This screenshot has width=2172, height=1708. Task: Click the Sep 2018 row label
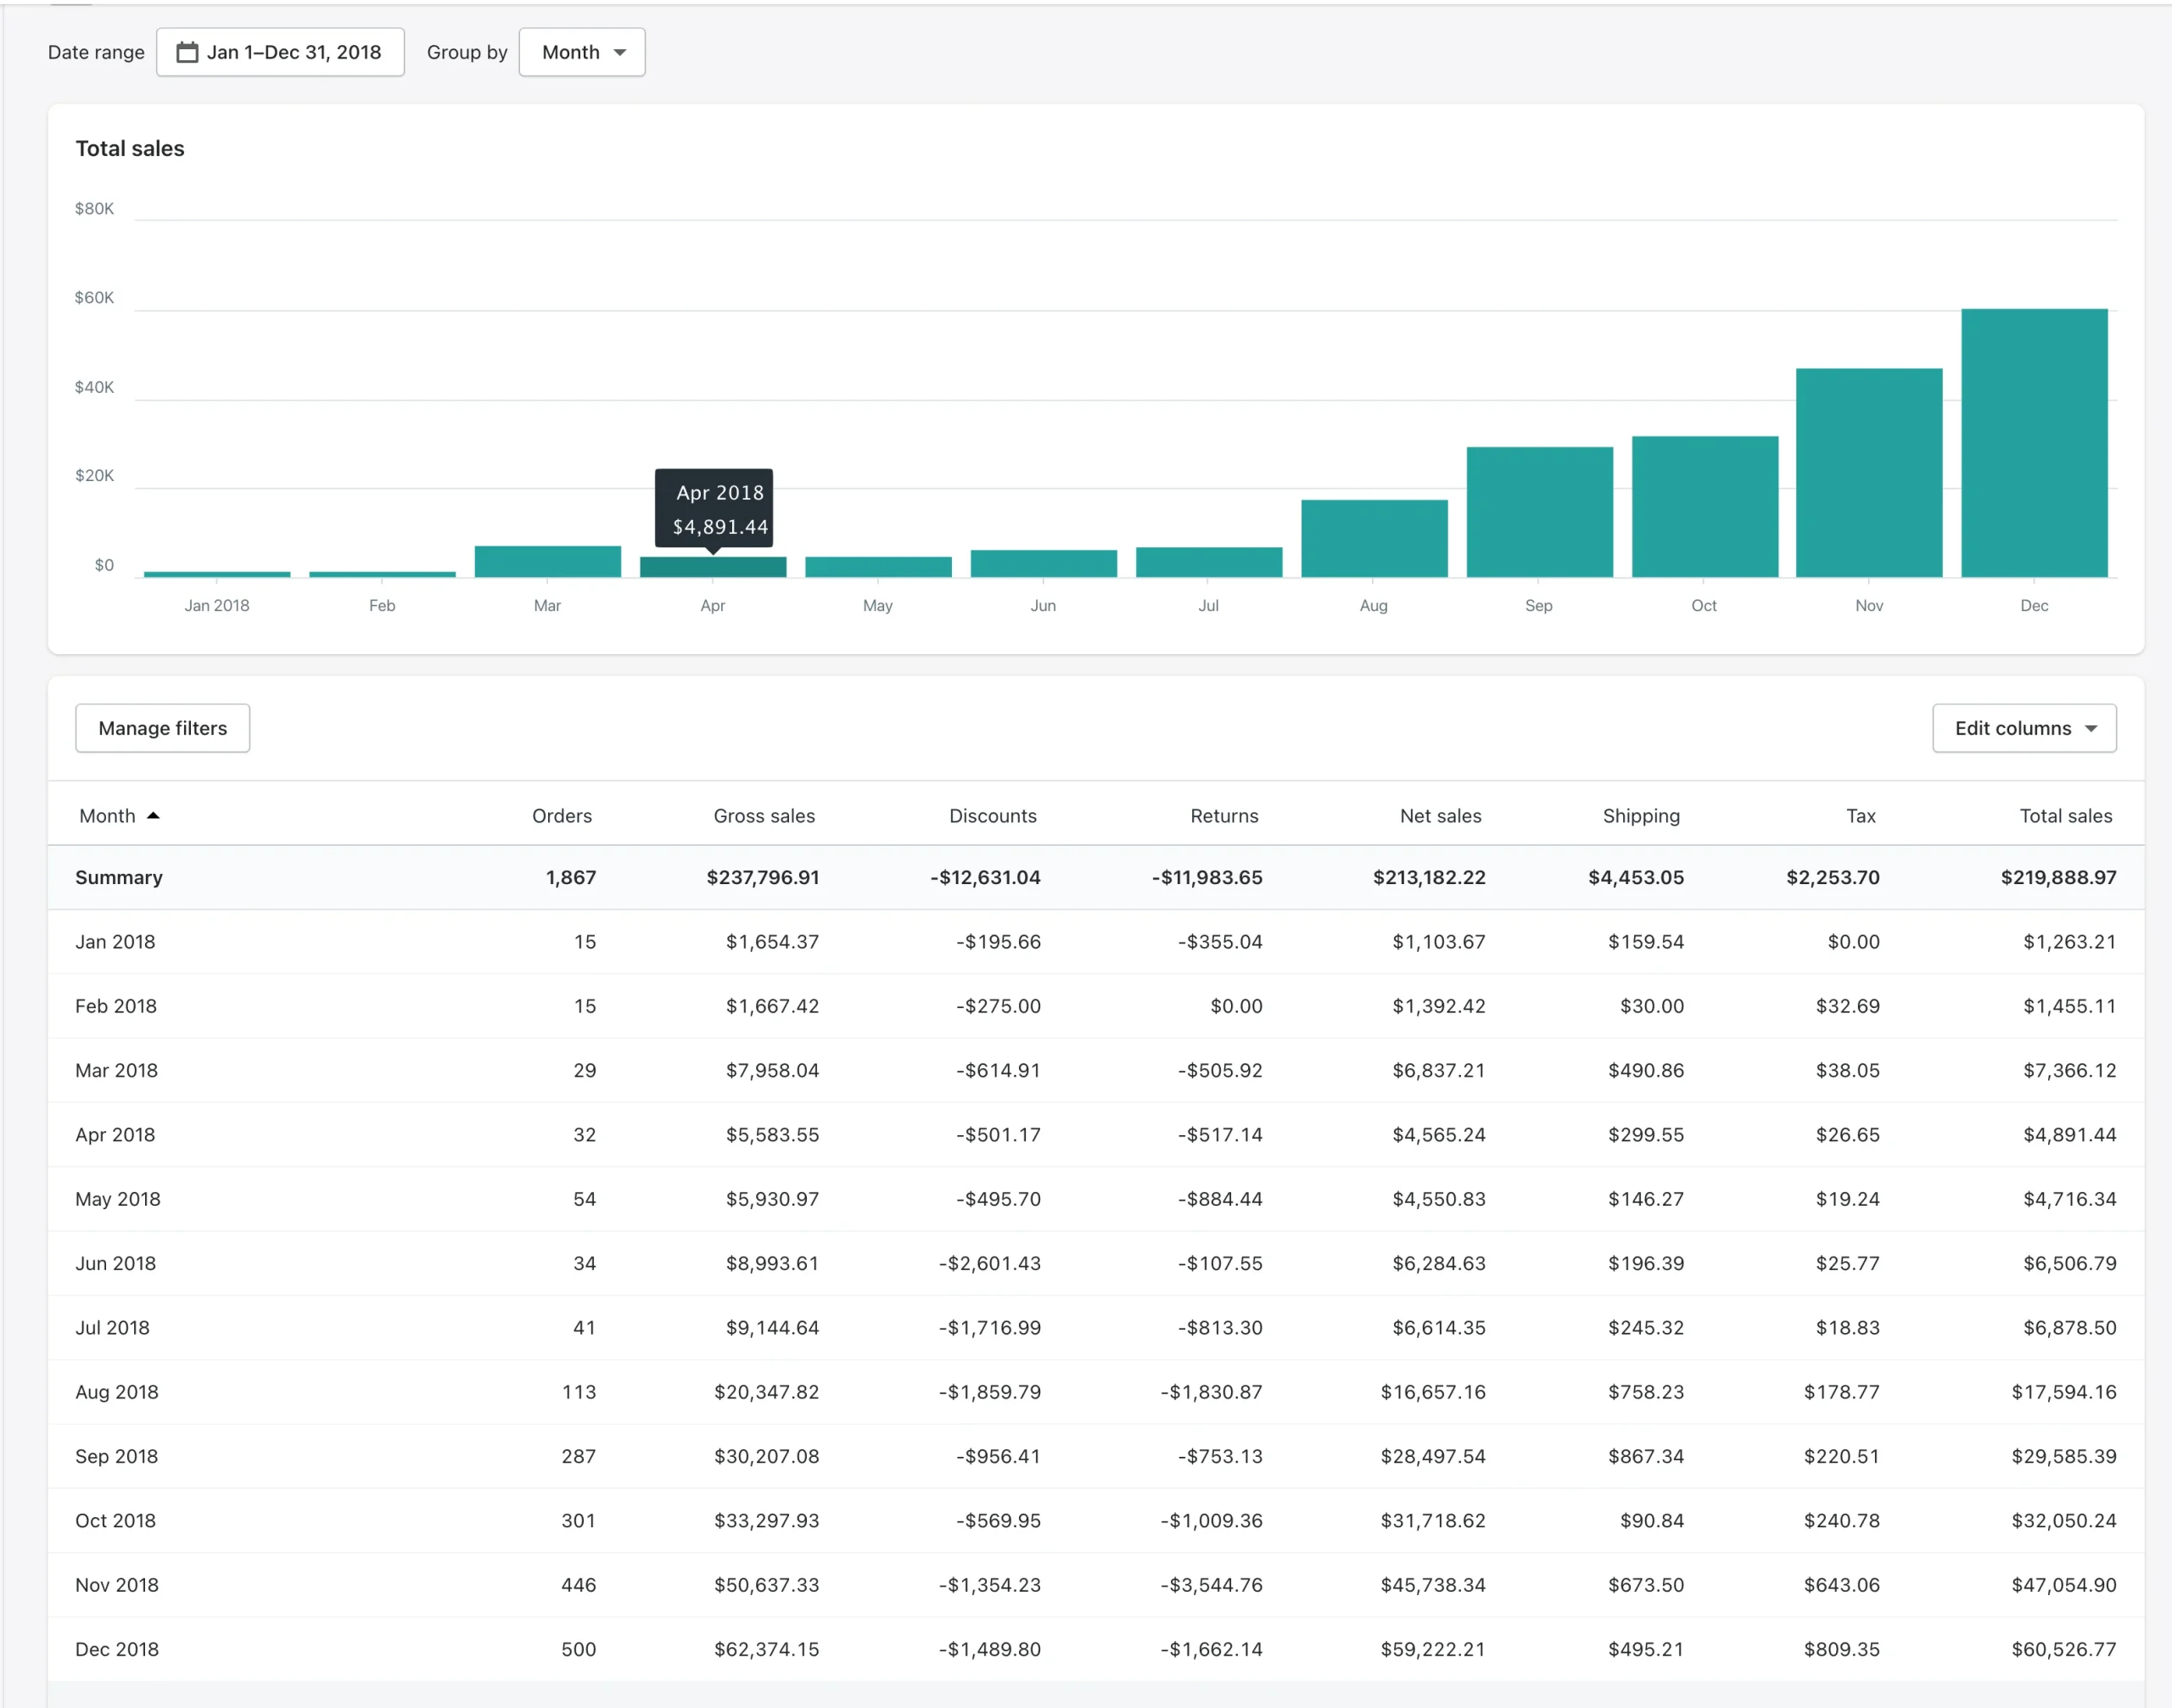click(x=116, y=1456)
